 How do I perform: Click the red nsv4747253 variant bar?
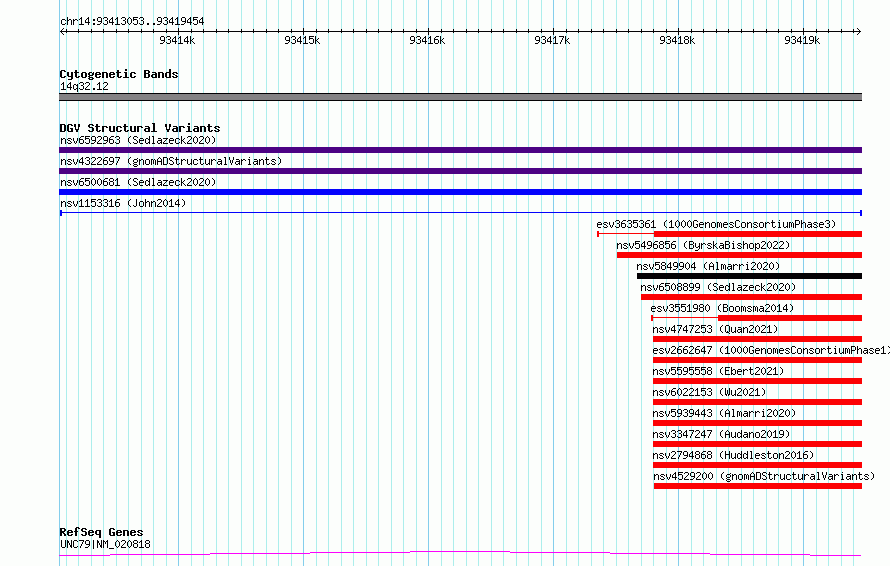point(758,339)
